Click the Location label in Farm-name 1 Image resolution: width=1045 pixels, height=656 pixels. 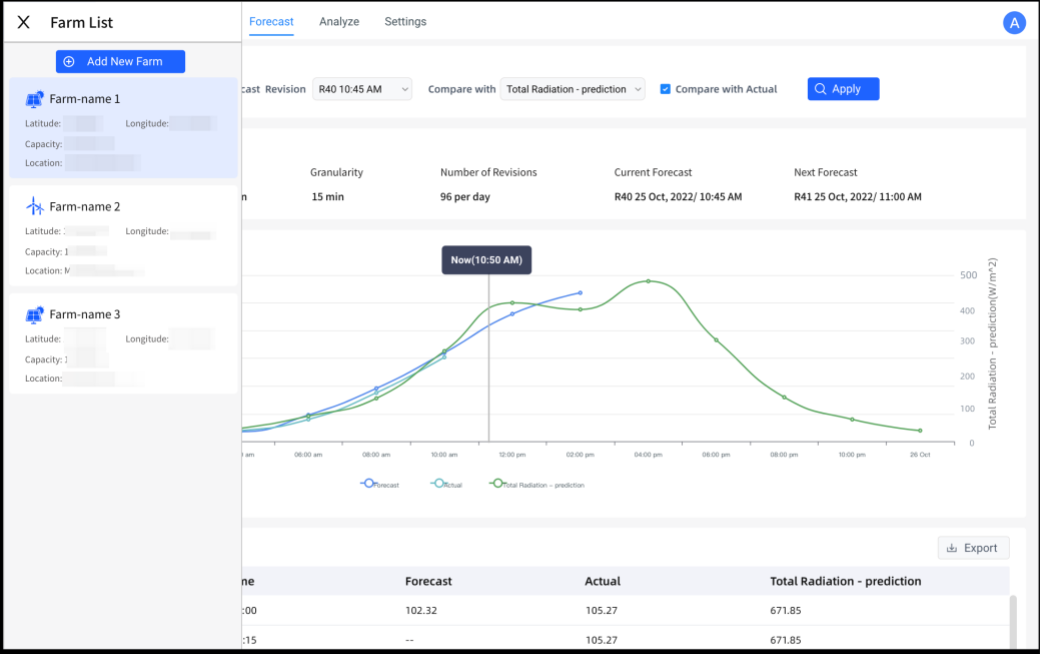(x=43, y=163)
